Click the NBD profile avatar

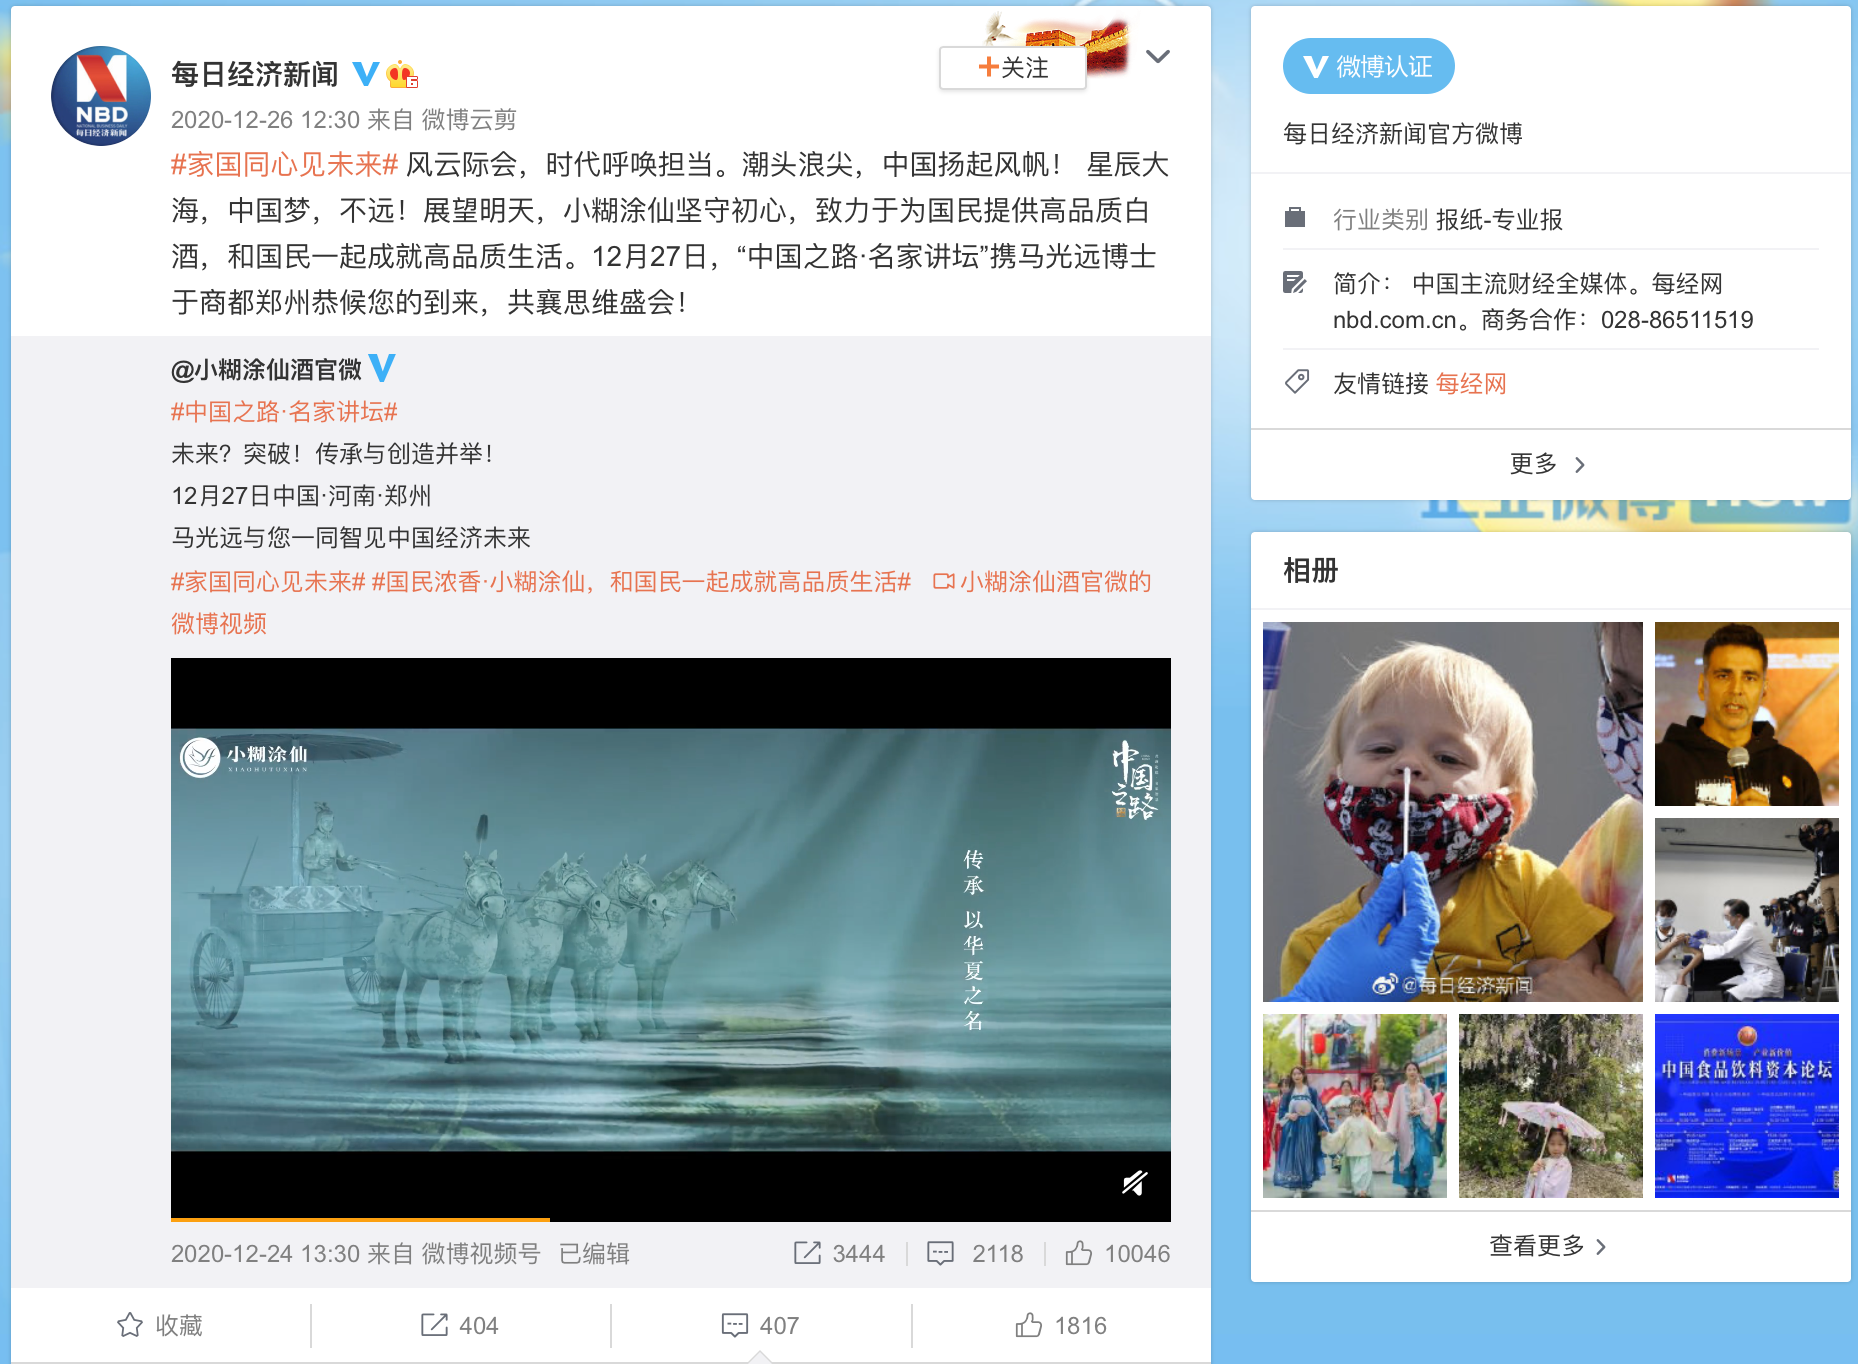tap(101, 96)
